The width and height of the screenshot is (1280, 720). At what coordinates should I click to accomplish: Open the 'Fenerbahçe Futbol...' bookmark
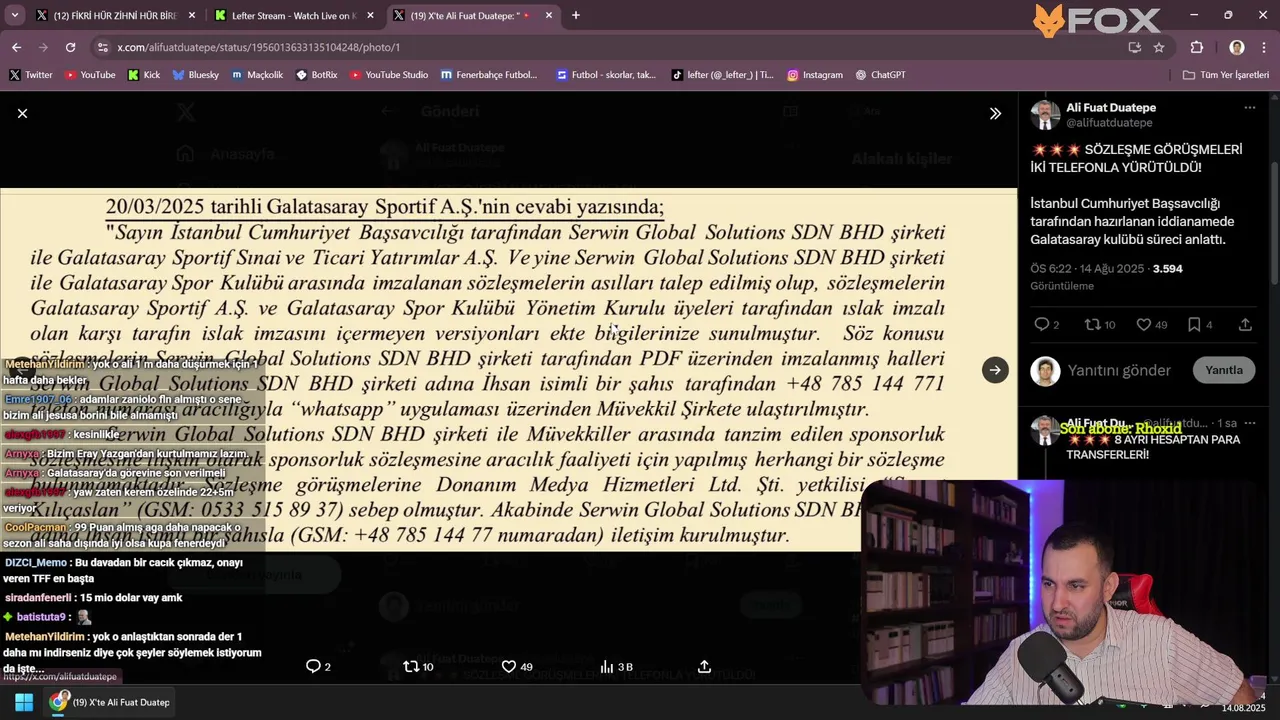[x=488, y=75]
